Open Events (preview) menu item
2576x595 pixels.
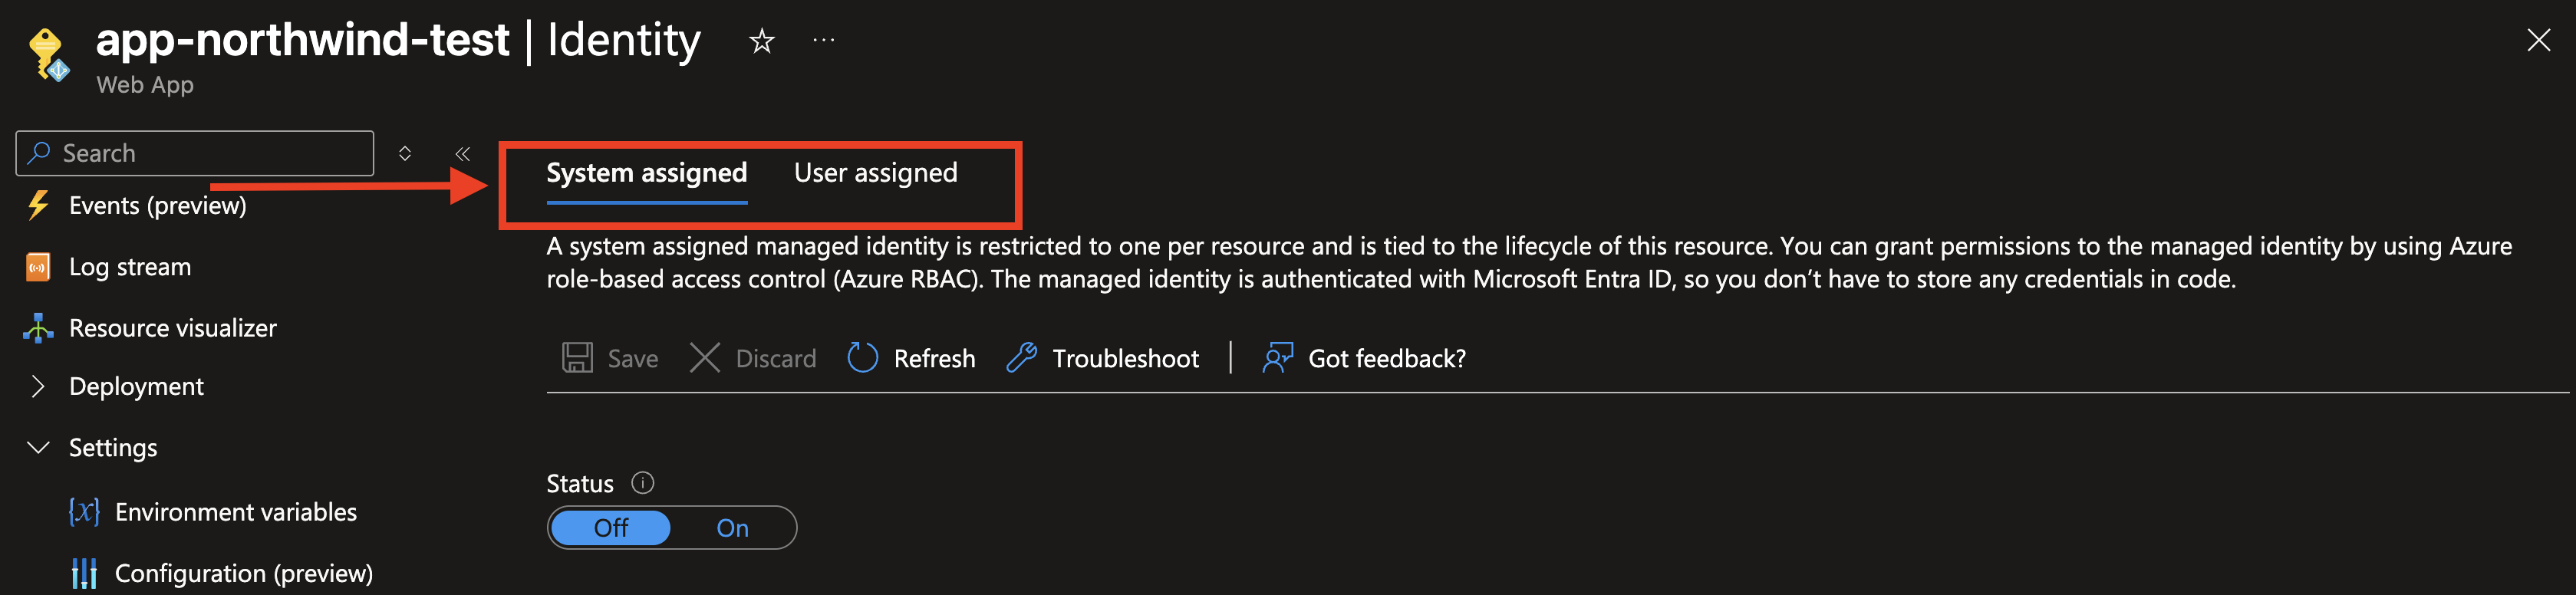pyautogui.click(x=157, y=205)
